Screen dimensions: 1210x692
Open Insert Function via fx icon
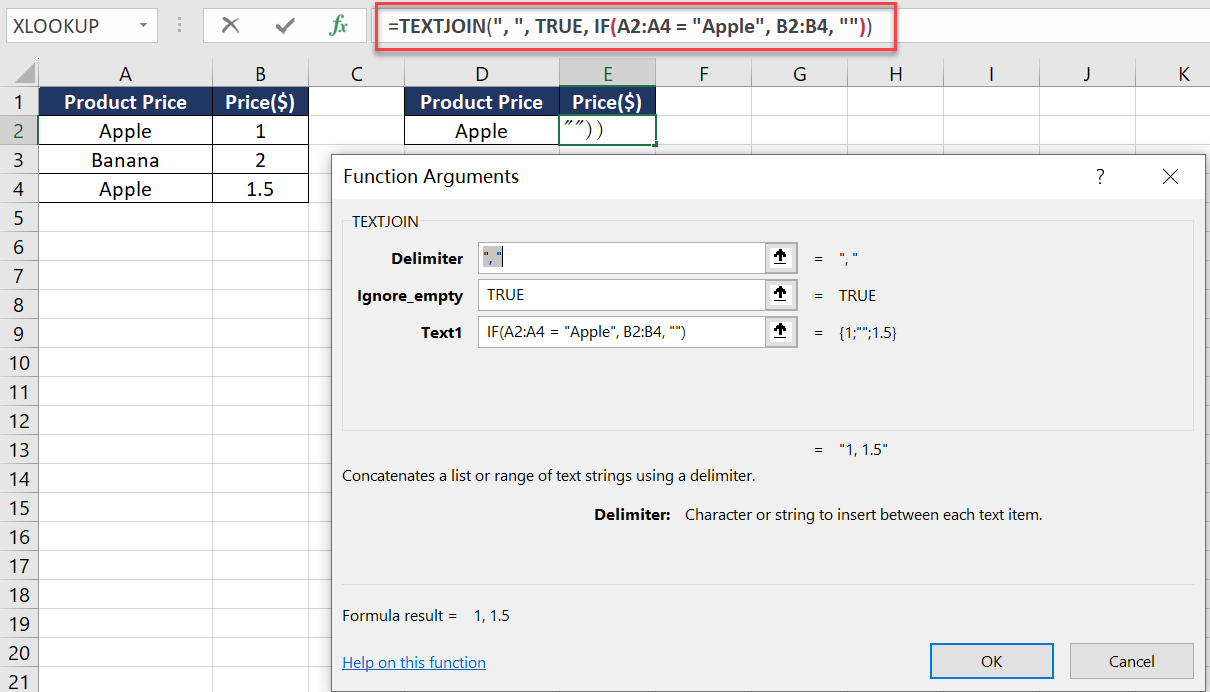338,26
